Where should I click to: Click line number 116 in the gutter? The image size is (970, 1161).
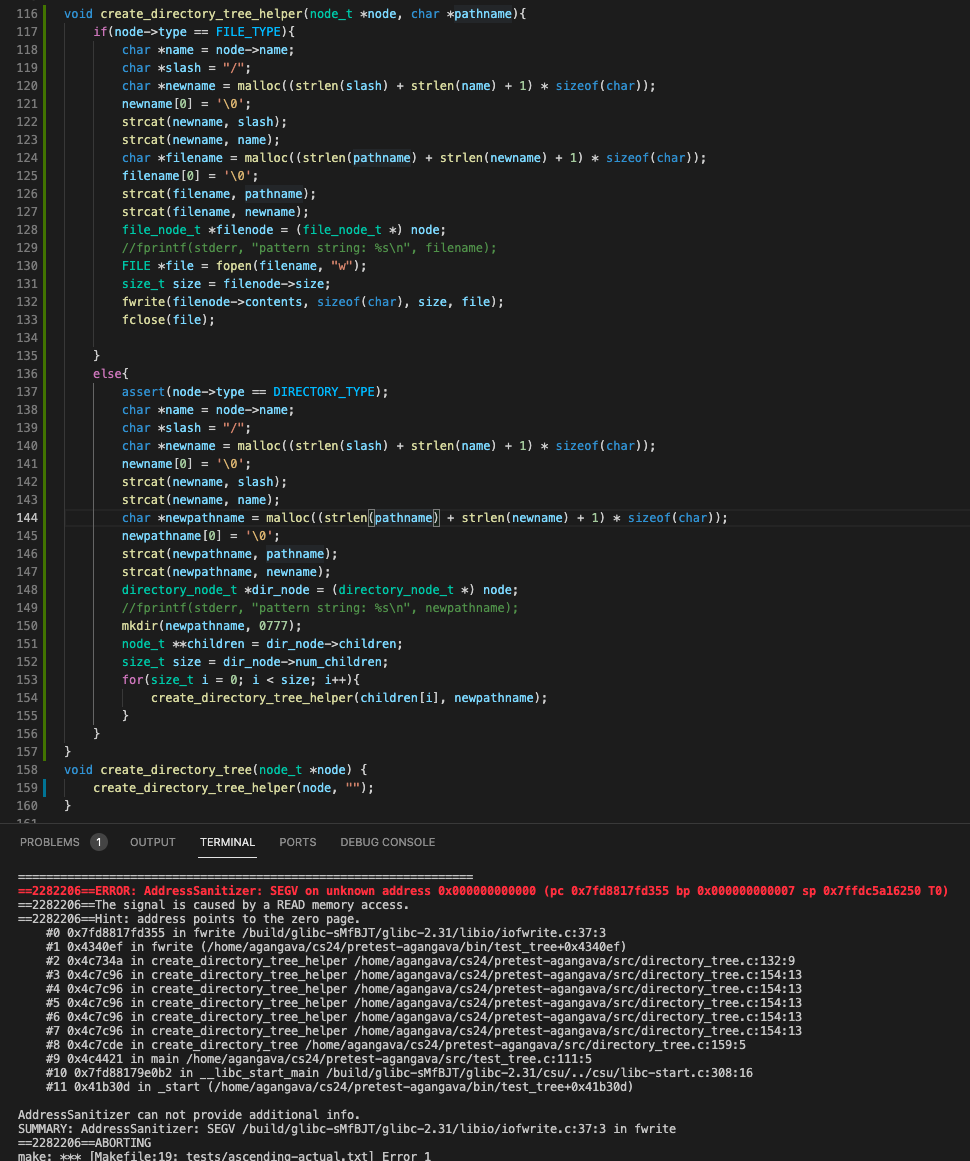27,14
